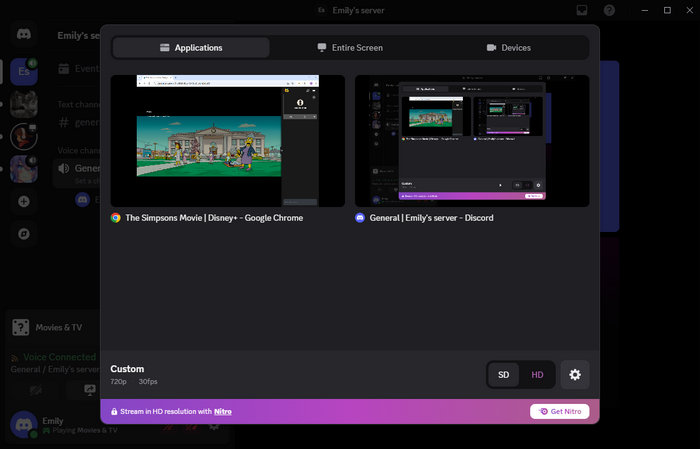The width and height of the screenshot is (700, 449).
Task: Open stream settings gear
Action: tap(575, 374)
